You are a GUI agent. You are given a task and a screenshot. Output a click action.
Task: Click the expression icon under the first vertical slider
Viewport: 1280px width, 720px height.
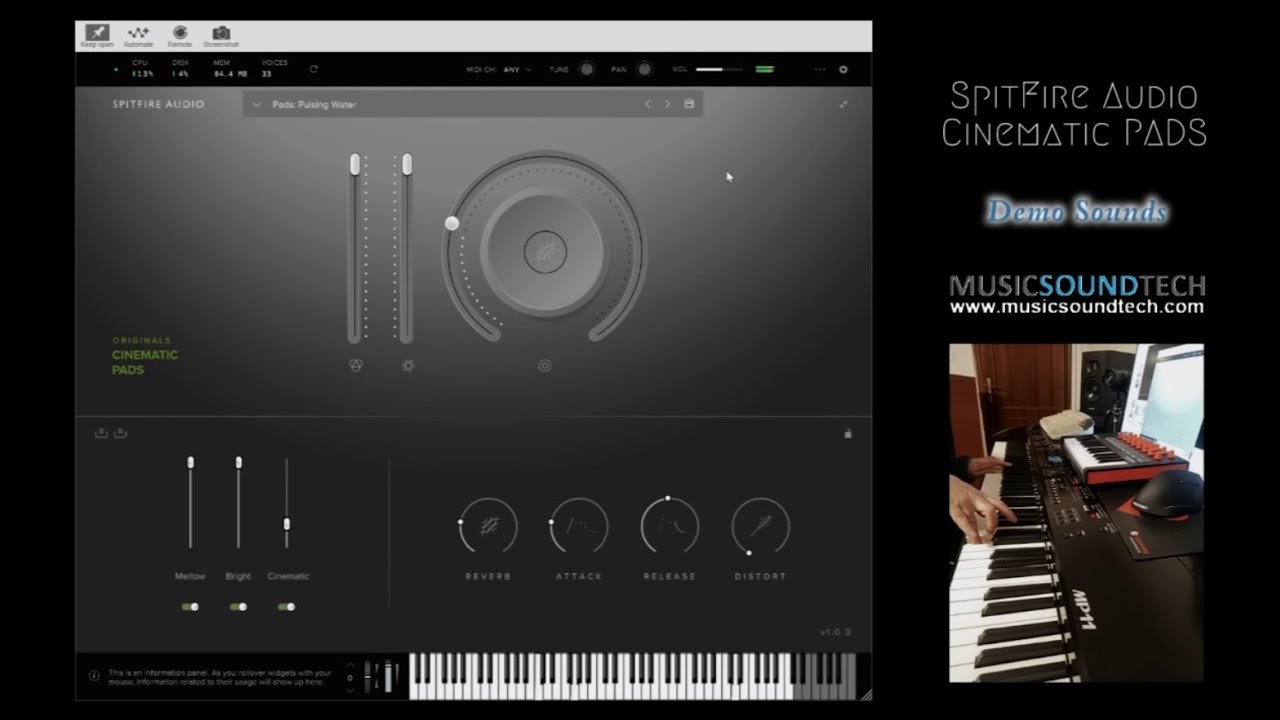pos(355,366)
